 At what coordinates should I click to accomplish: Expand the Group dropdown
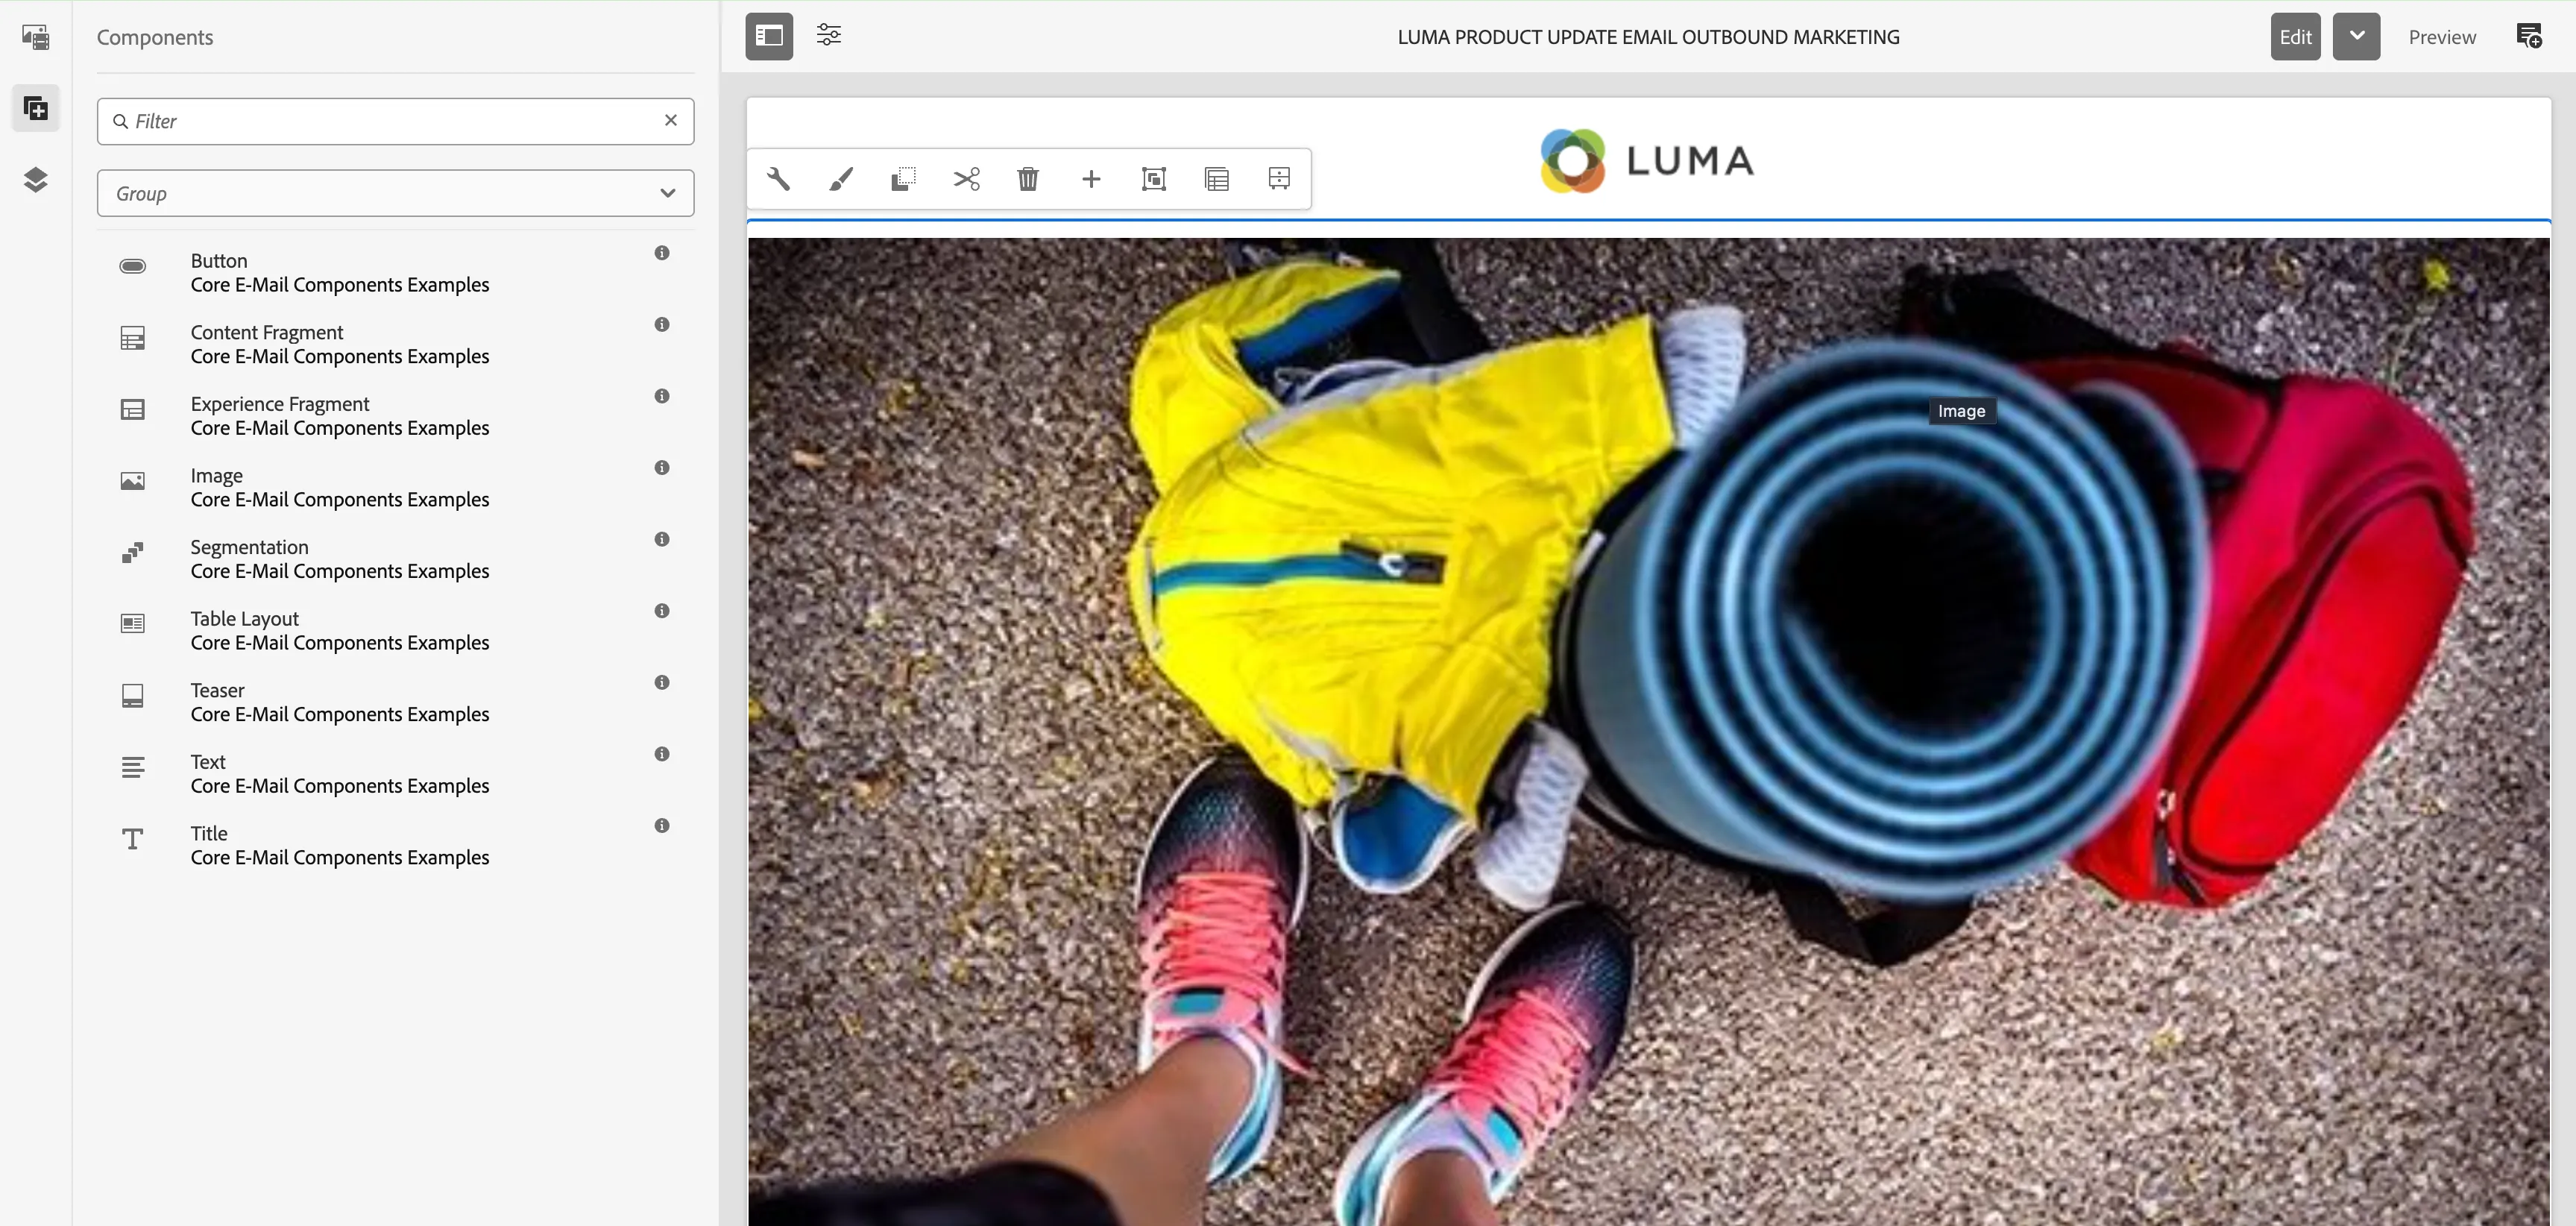[x=395, y=193]
